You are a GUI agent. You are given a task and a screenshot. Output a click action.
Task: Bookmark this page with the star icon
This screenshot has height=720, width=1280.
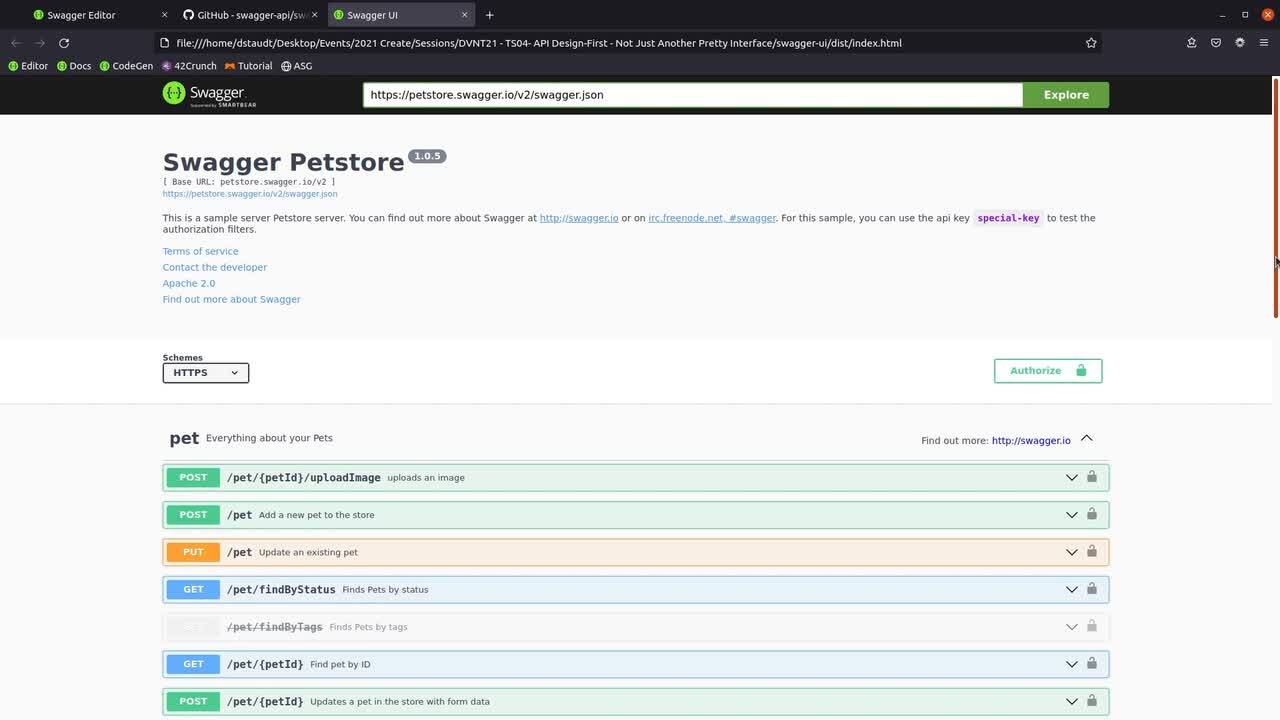coord(1091,43)
